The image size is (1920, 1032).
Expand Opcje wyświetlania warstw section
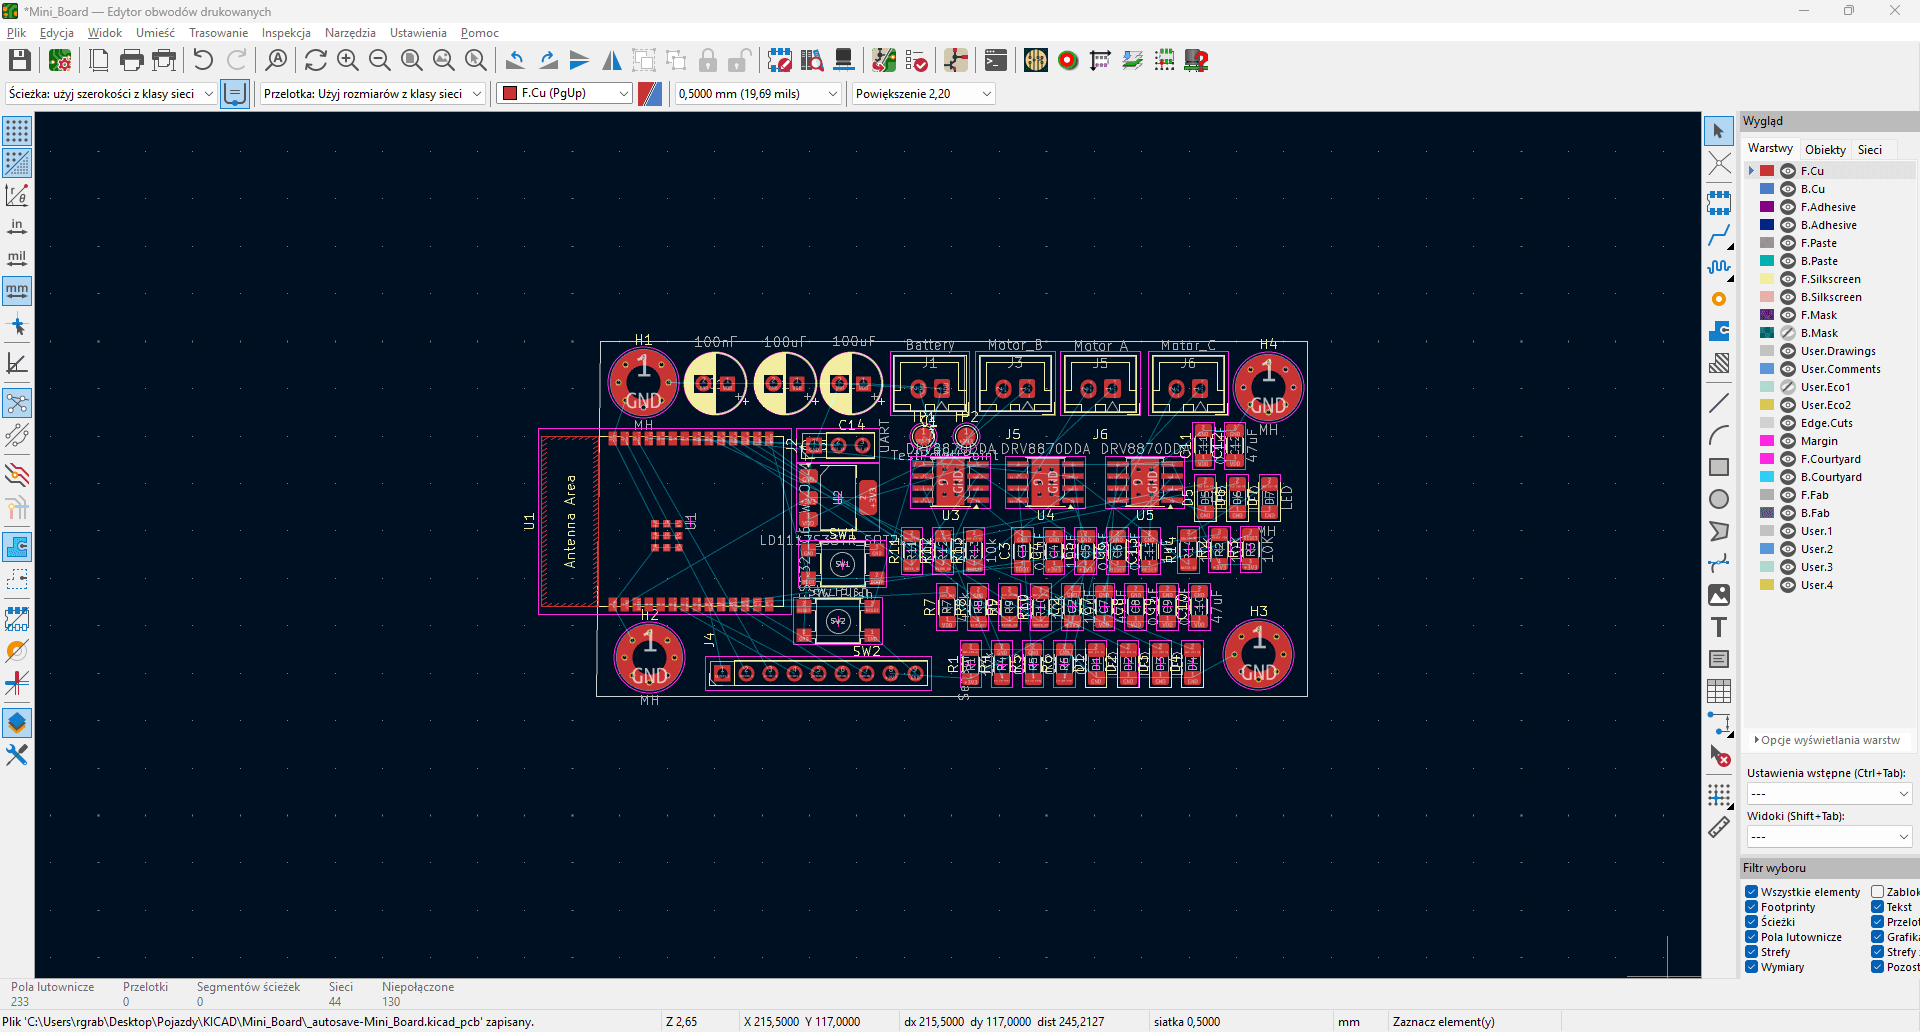[1827, 740]
